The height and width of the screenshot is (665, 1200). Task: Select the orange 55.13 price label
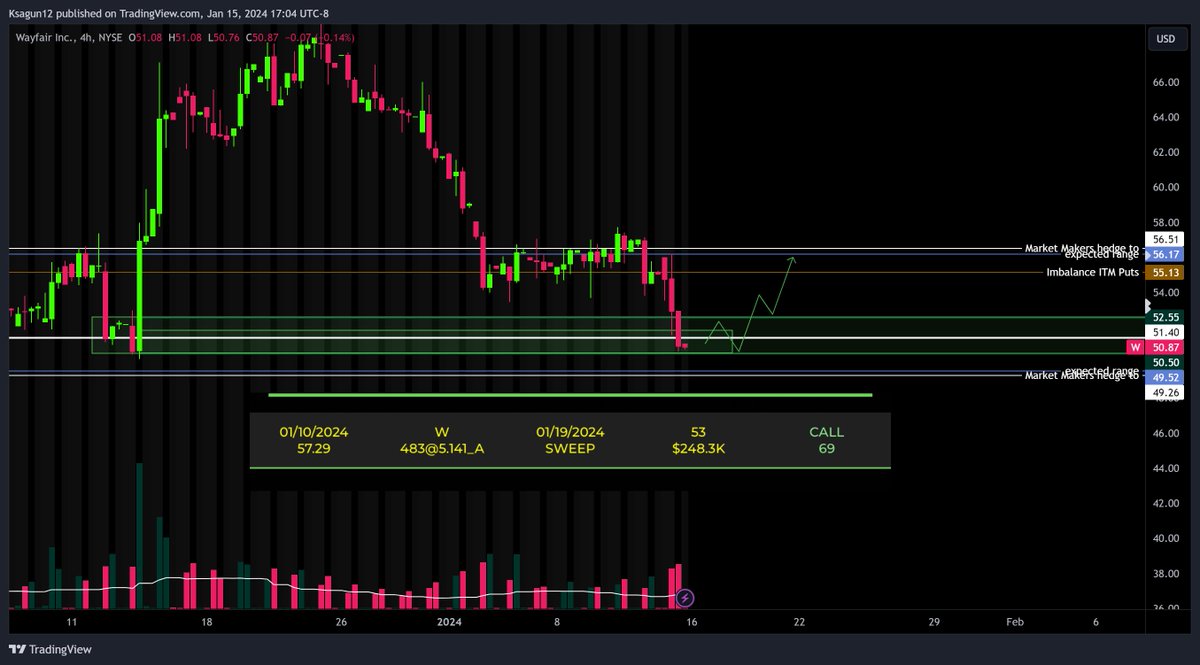[x=1167, y=272]
